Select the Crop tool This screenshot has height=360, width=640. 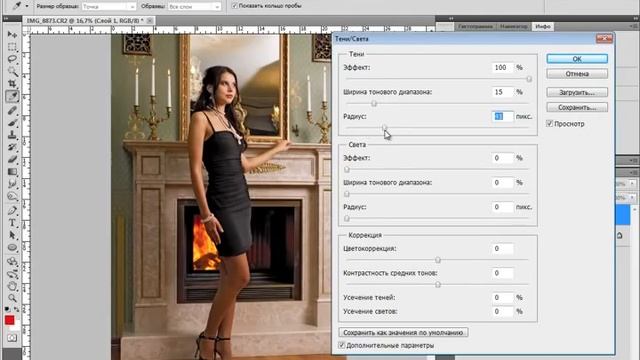[x=12, y=84]
